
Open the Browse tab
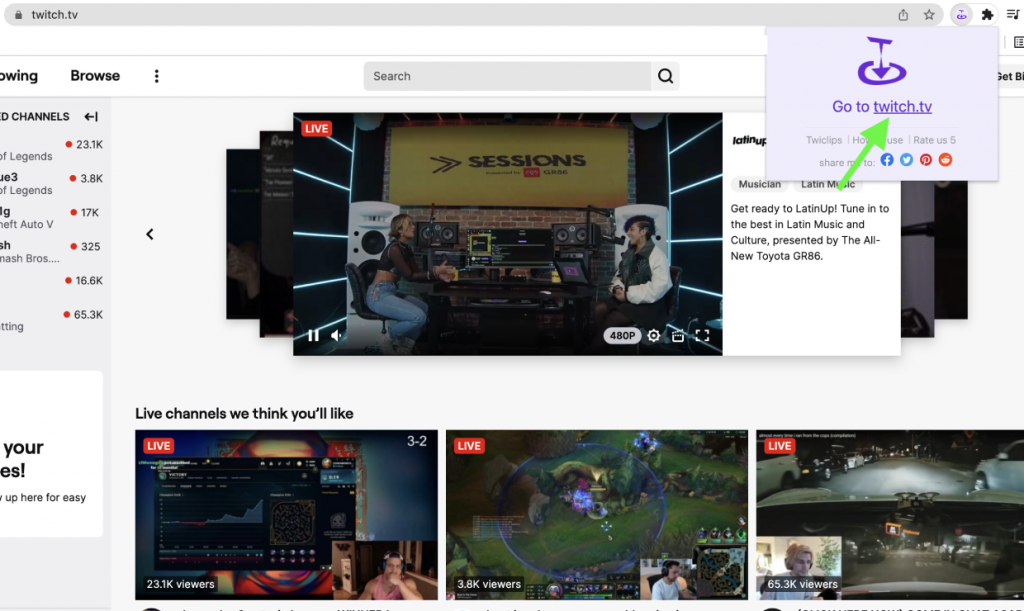(x=95, y=76)
